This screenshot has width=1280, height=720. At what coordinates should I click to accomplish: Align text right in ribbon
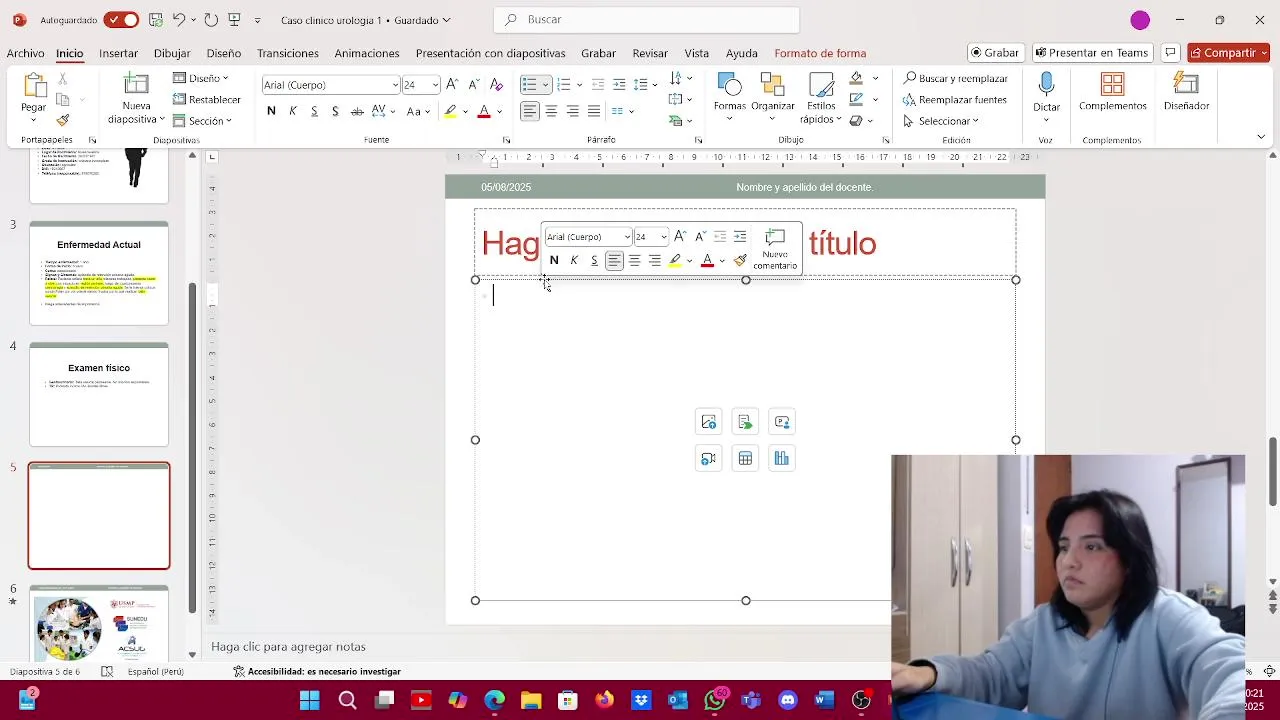pos(572,111)
